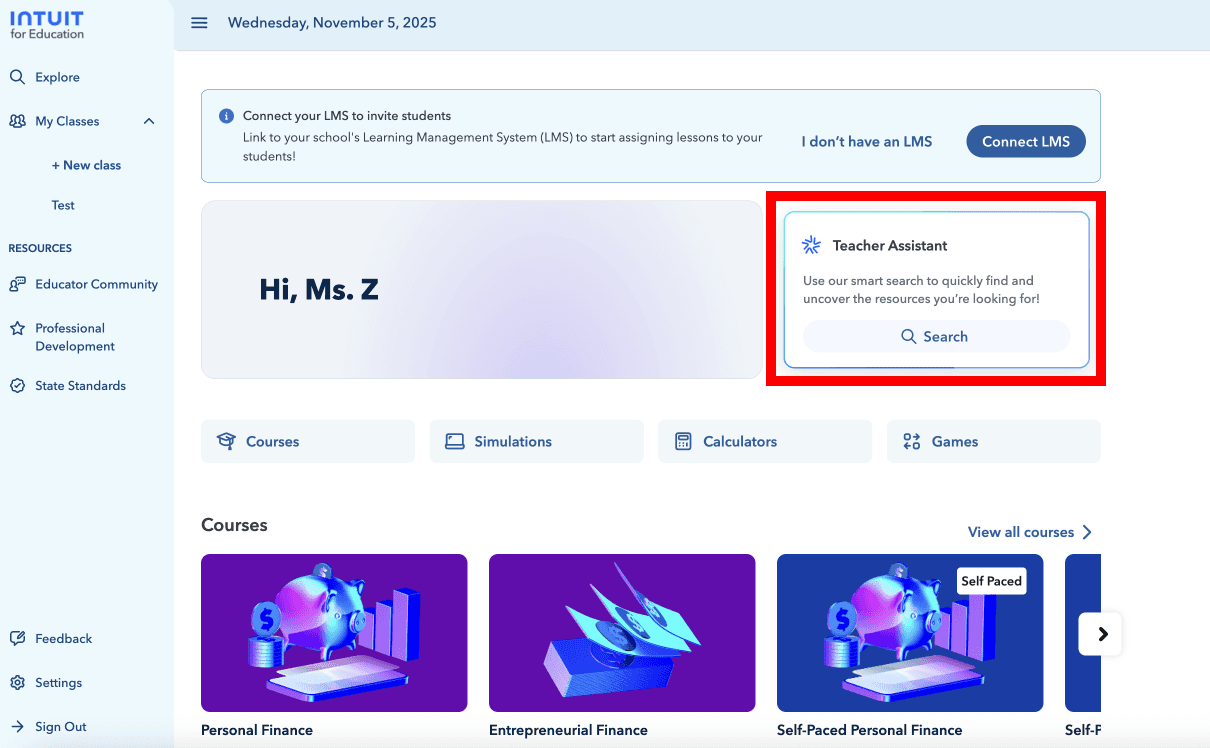Click the Courses graduation cap icon
The width and height of the screenshot is (1210, 748).
pyautogui.click(x=228, y=440)
